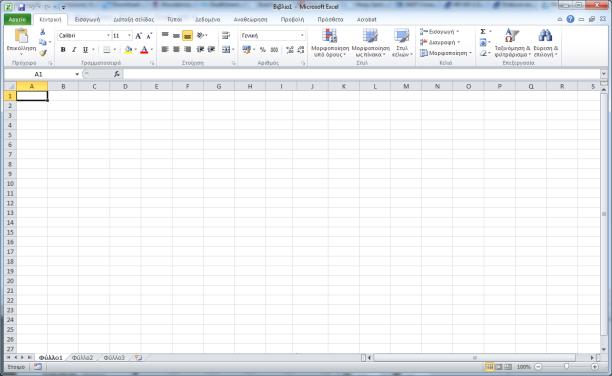
Task: Apply top vertical alignment
Action: (x=165, y=35)
